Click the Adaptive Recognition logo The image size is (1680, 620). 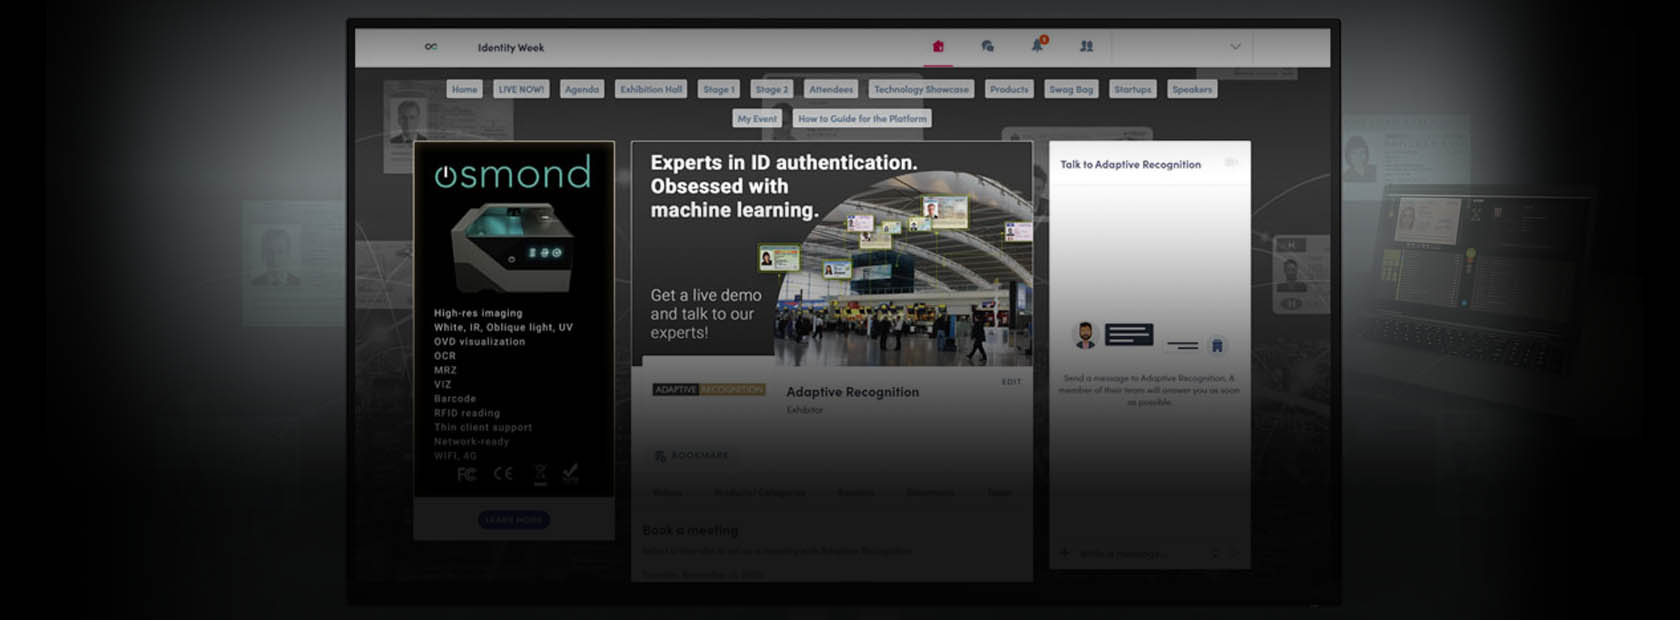[x=709, y=389]
